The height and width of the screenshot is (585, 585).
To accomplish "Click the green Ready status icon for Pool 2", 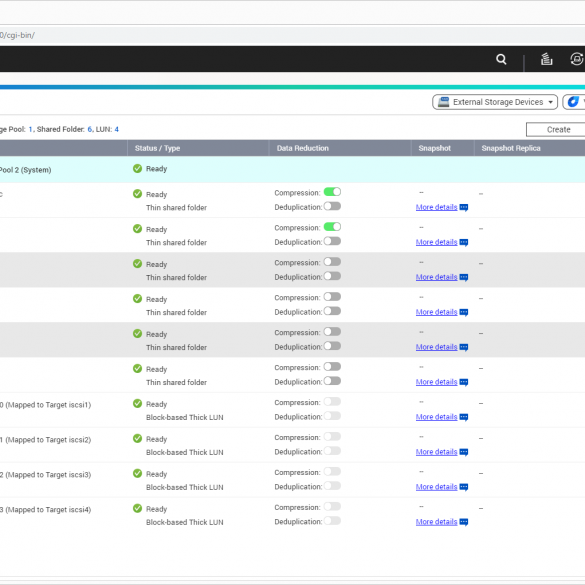I will (x=137, y=169).
